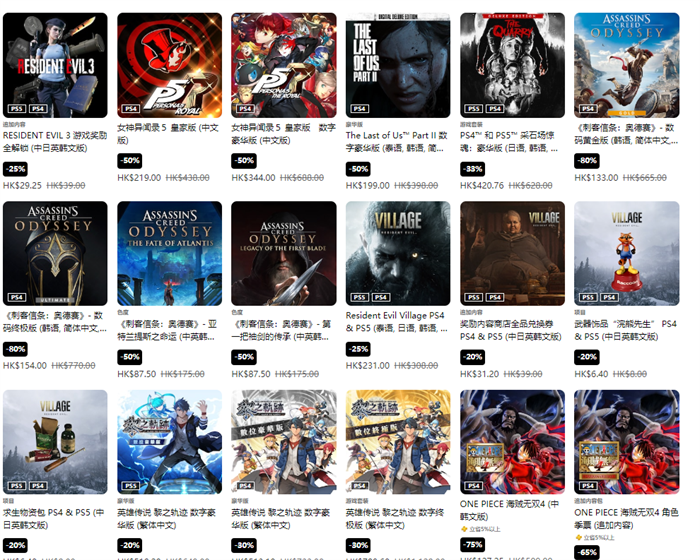
Task: Click the -80% badge on Odyssey Gold edition
Action: click(x=587, y=160)
